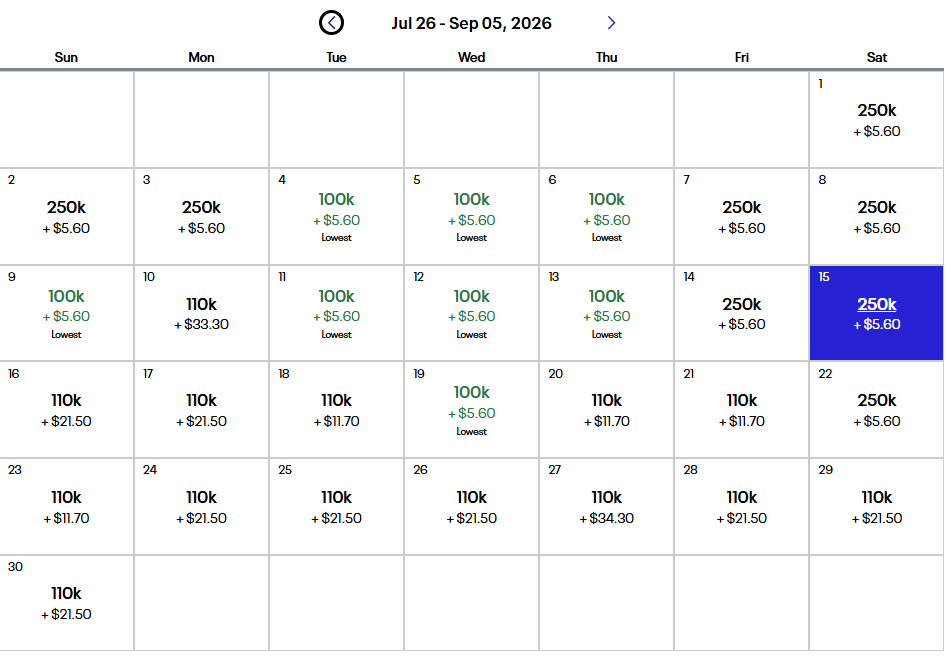951x666 pixels.
Task: Choose August 30 fare 110k
Action: coord(66,602)
